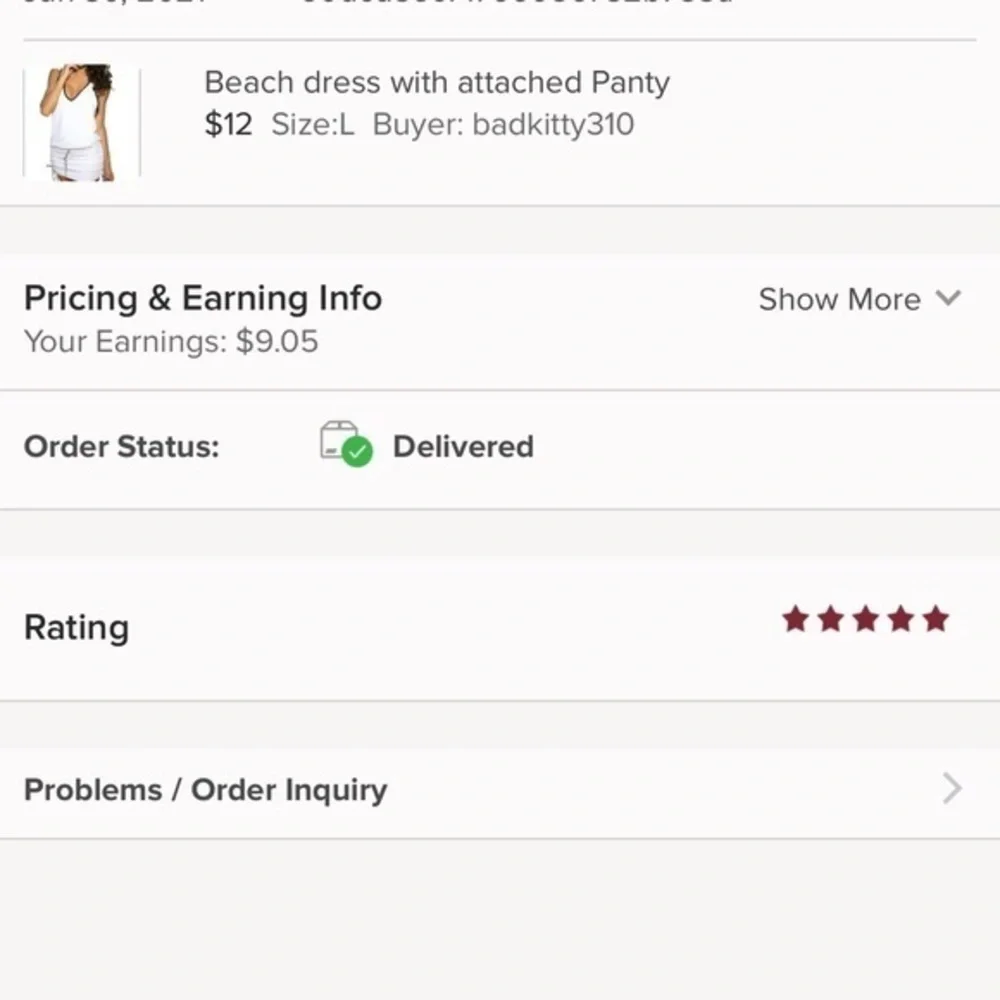Click the Rating section label

pos(76,627)
